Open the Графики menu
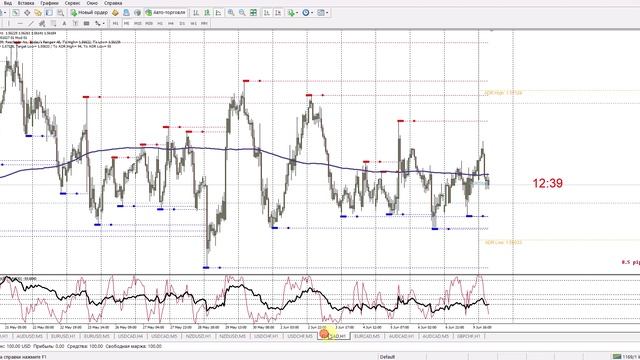The height and width of the screenshot is (360, 640). (49, 3)
